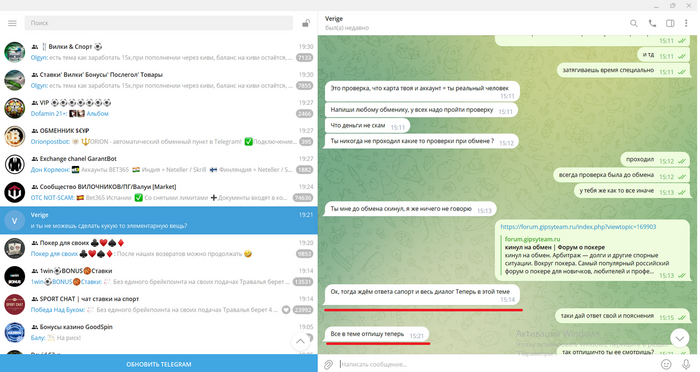Click message 'Что деньги не скам'

point(367,126)
